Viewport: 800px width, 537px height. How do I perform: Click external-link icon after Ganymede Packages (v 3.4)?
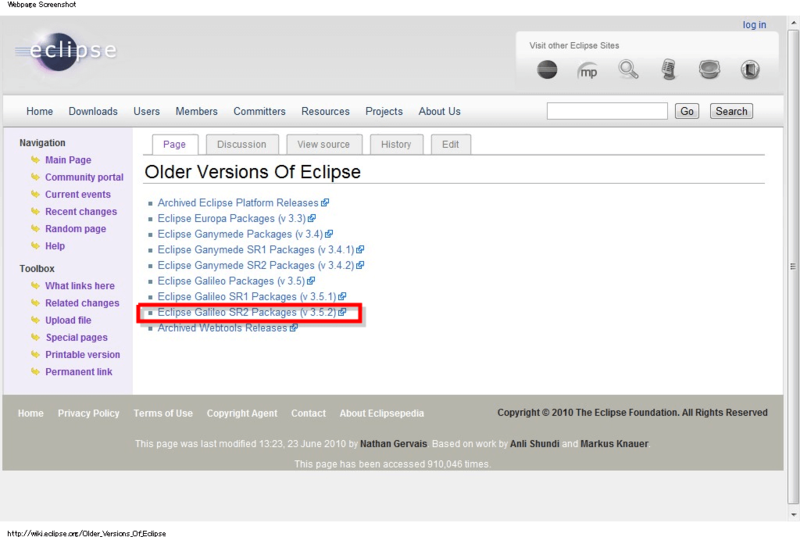point(329,234)
